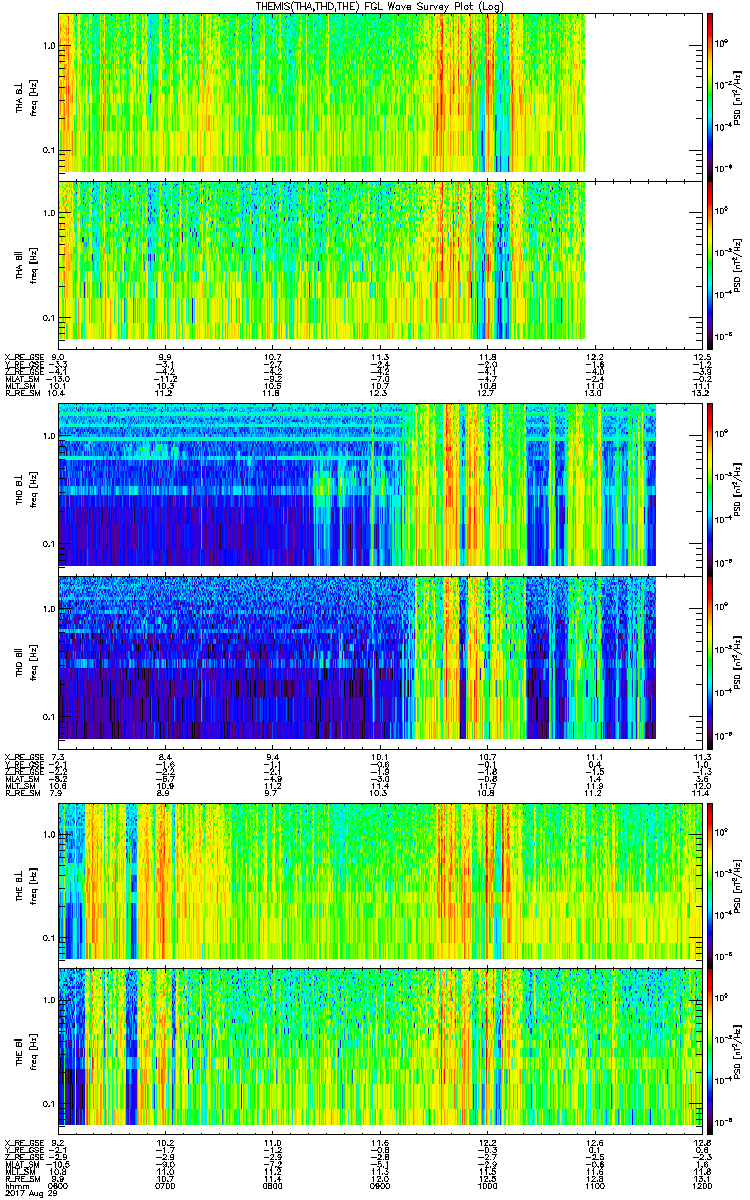Click the 1.0 frequency tick of THA B-perpendicular panel
Screen dimensions: 750x1200
point(49,46)
